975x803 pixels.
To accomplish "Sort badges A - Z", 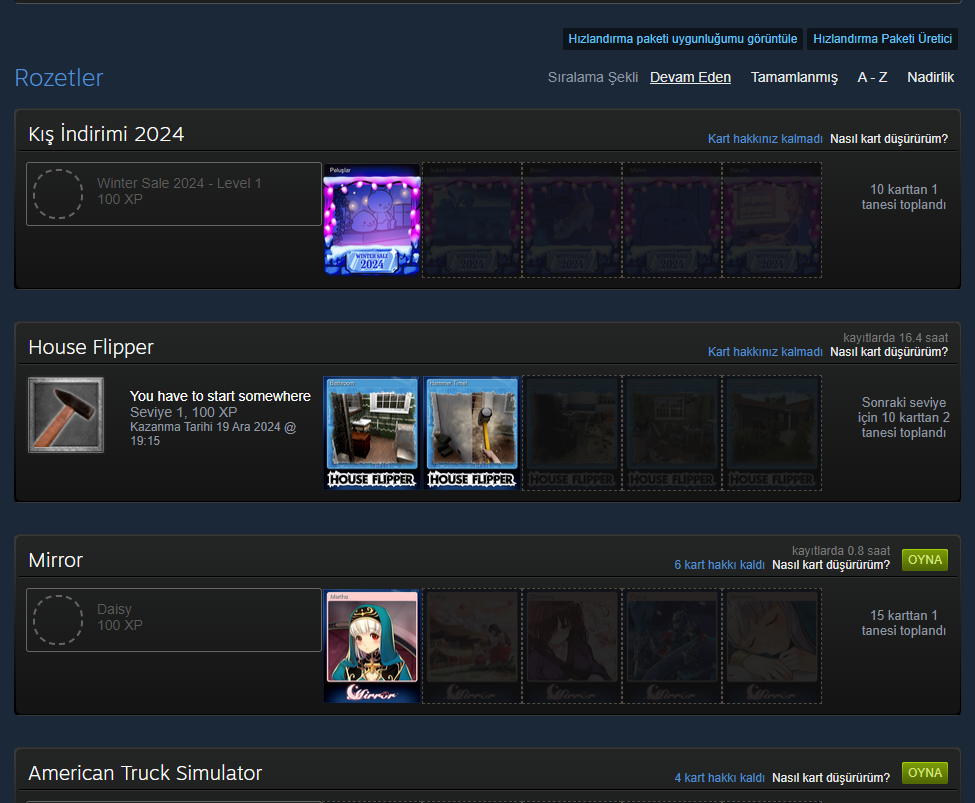I will pyautogui.click(x=872, y=77).
